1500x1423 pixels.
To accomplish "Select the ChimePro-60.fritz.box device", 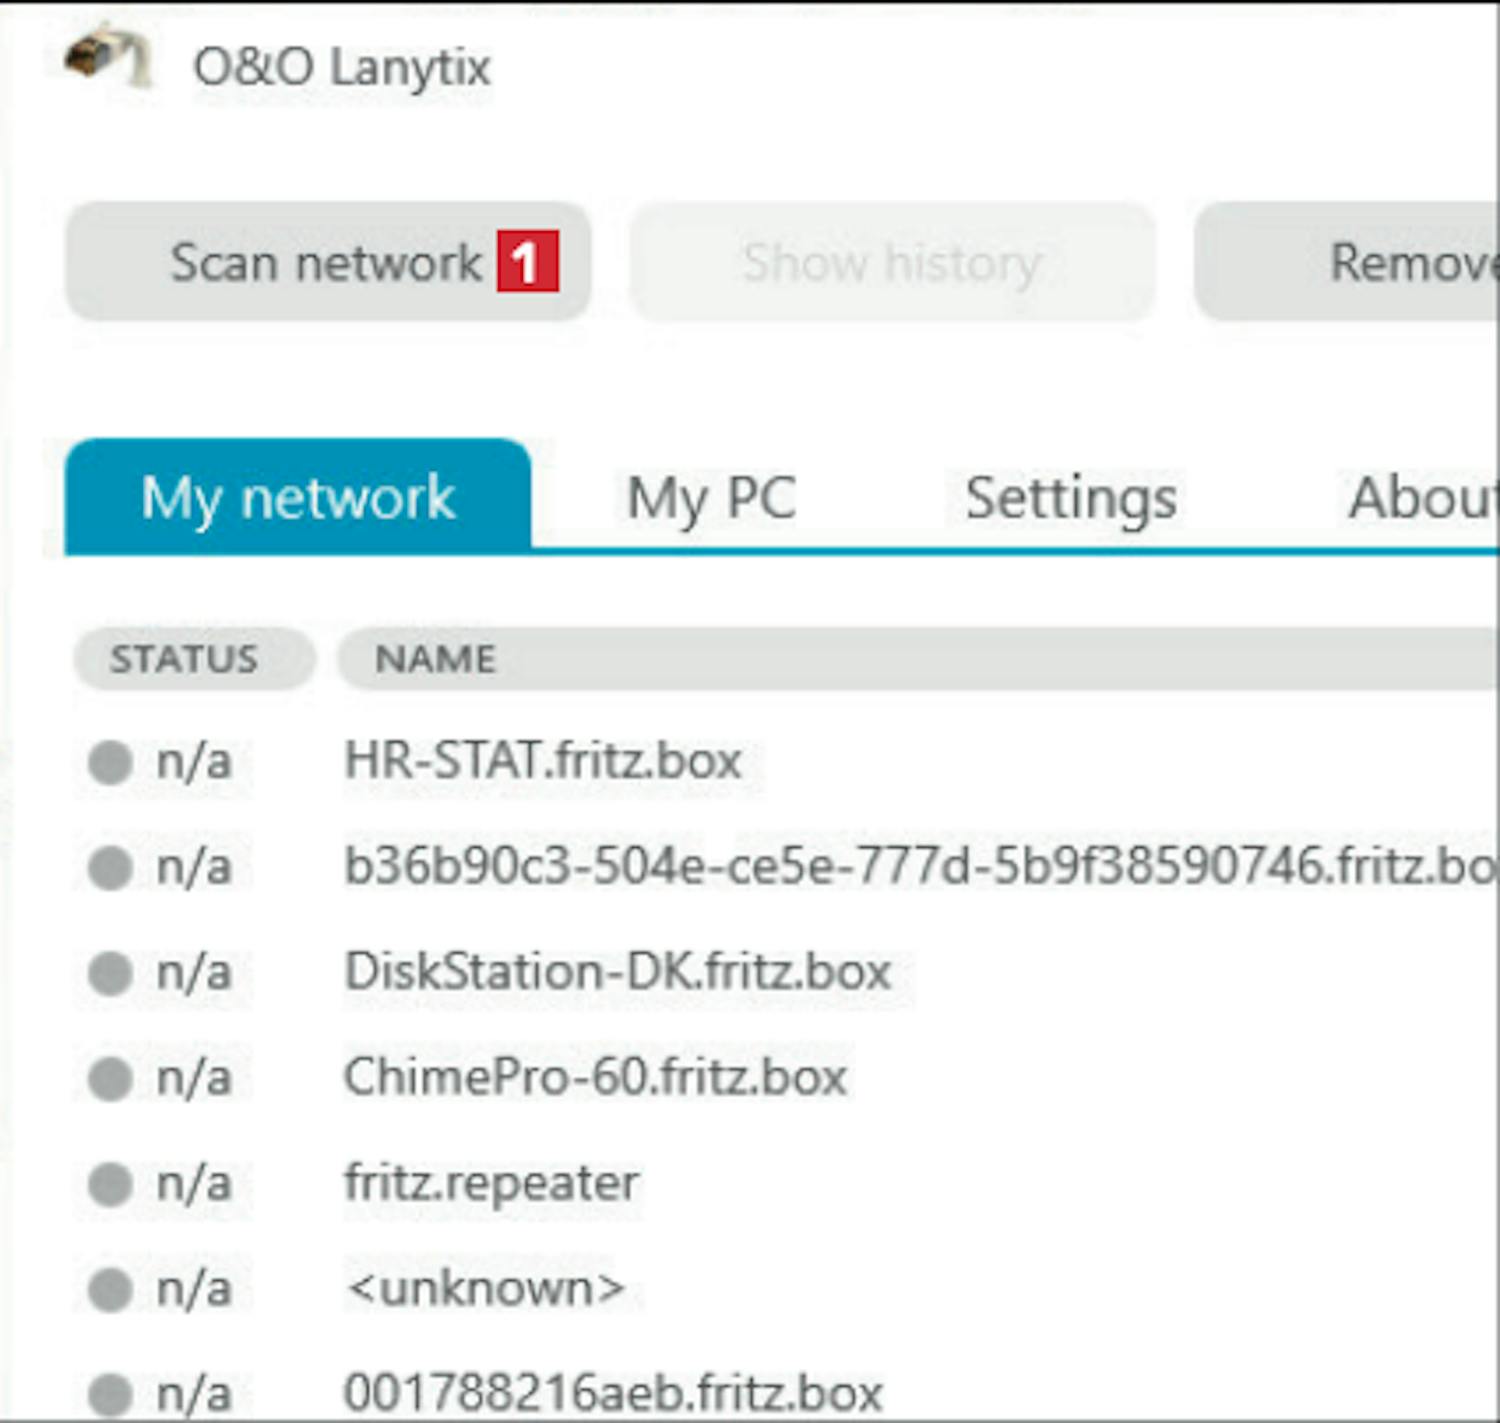I will [595, 1077].
